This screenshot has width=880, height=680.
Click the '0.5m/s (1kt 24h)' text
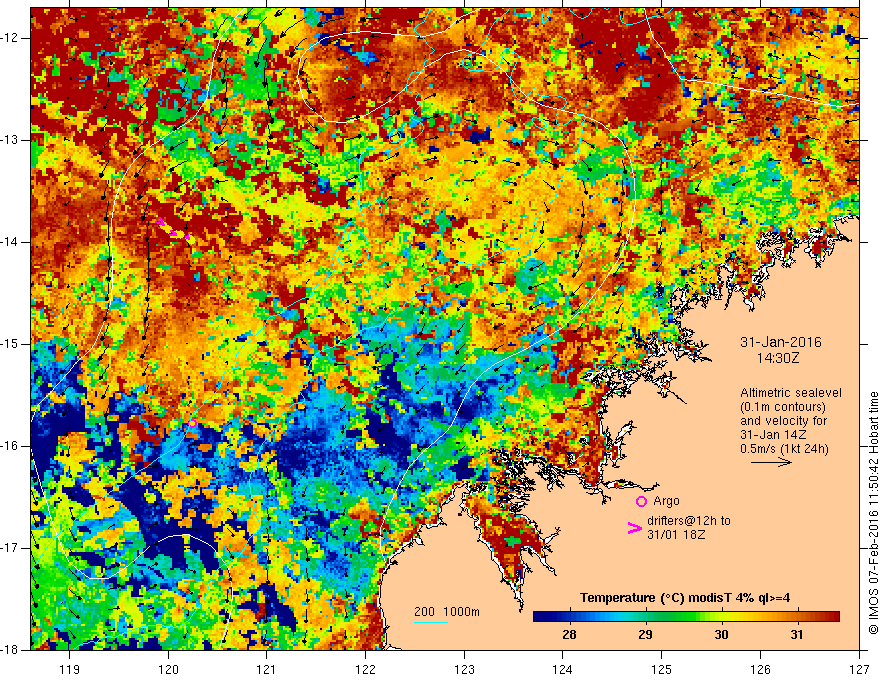click(x=784, y=448)
